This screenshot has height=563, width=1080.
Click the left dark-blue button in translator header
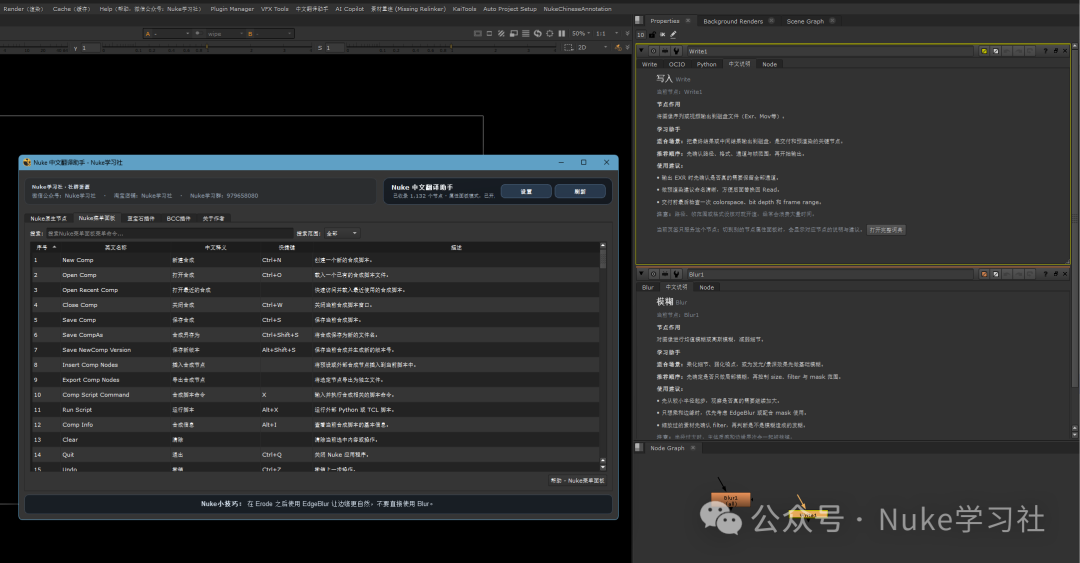[526, 191]
